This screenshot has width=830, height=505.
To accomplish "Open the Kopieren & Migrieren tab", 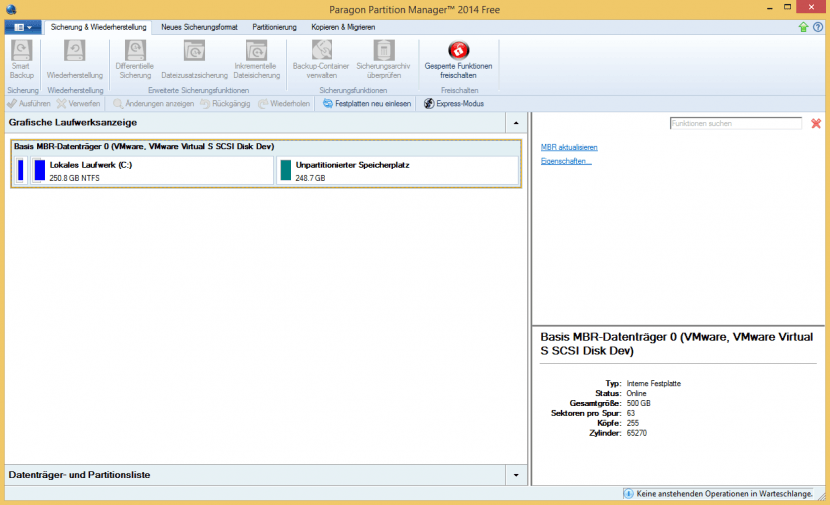I will point(343,27).
